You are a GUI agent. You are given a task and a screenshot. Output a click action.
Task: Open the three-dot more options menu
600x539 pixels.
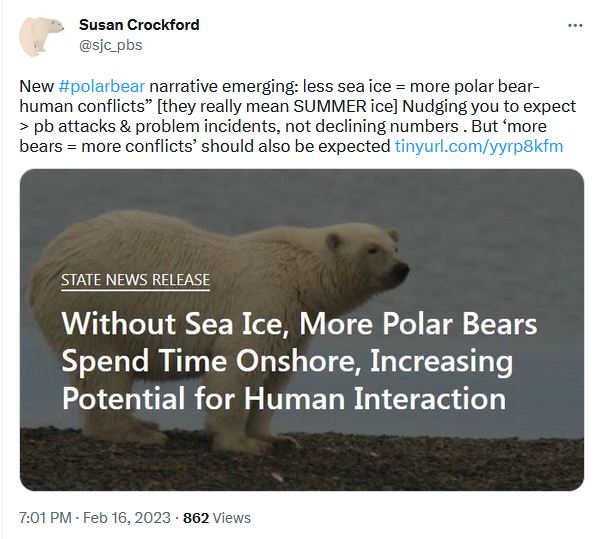point(574,26)
